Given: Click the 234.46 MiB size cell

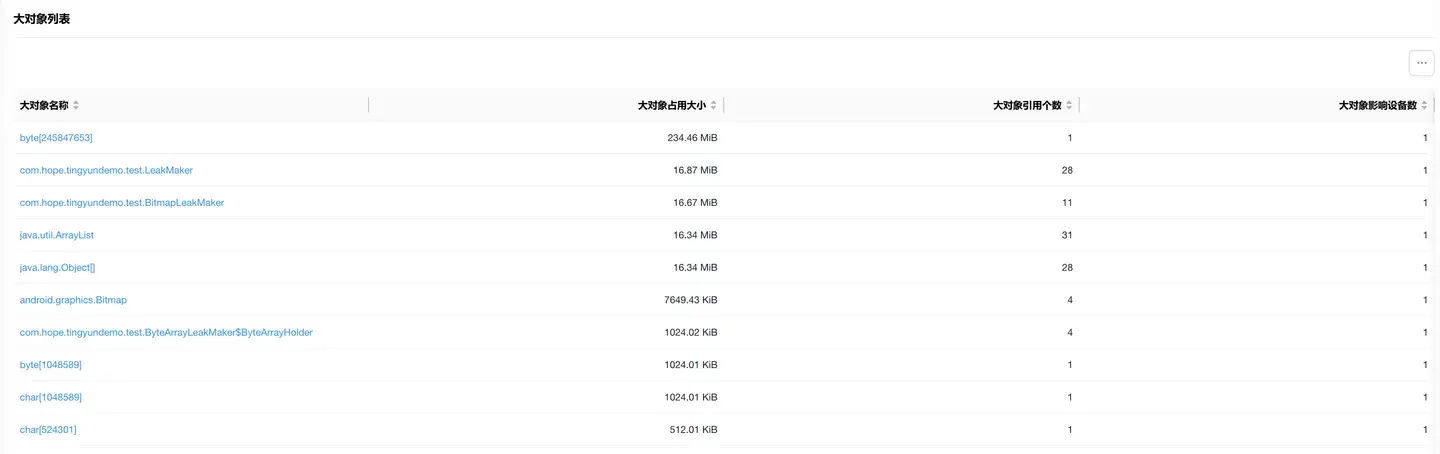Looking at the screenshot, I should (x=692, y=138).
